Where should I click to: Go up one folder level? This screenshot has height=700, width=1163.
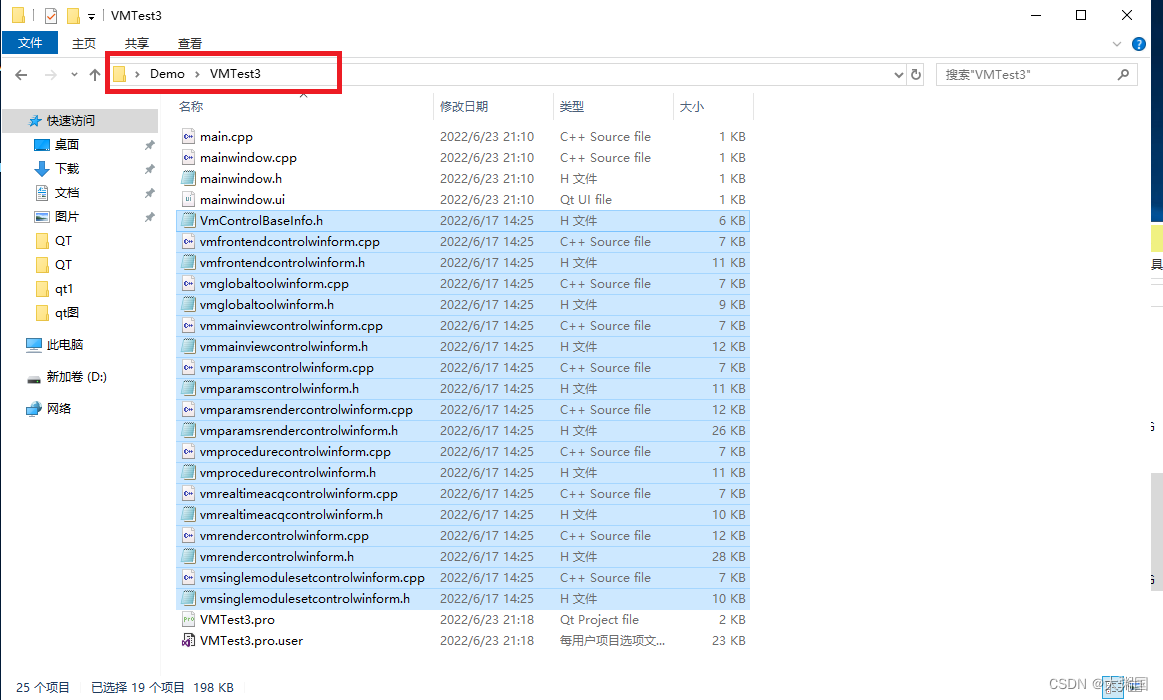click(x=95, y=74)
